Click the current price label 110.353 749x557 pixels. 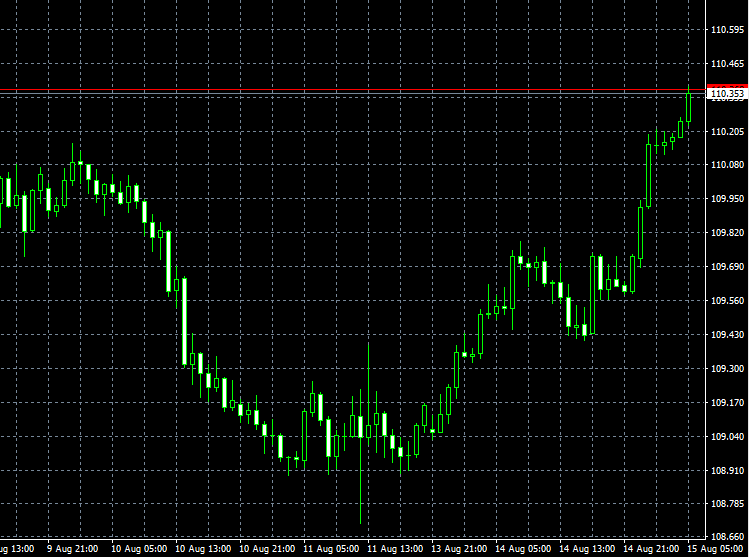pos(728,94)
